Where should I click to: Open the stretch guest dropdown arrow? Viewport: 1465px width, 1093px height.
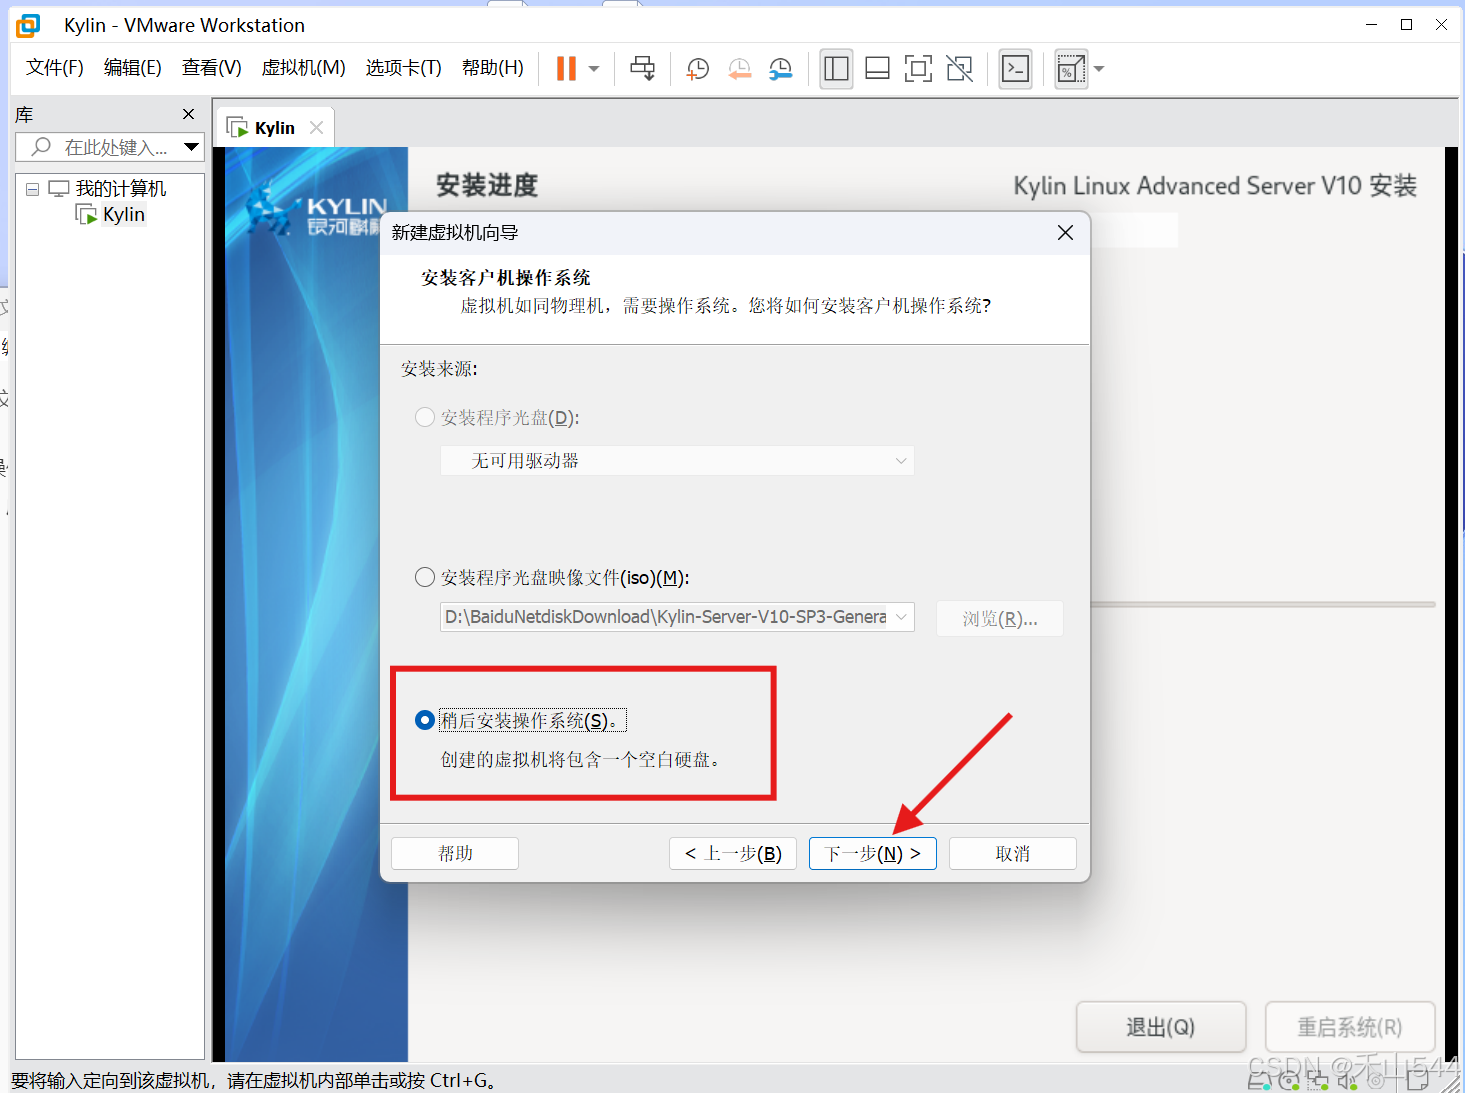[1099, 69]
